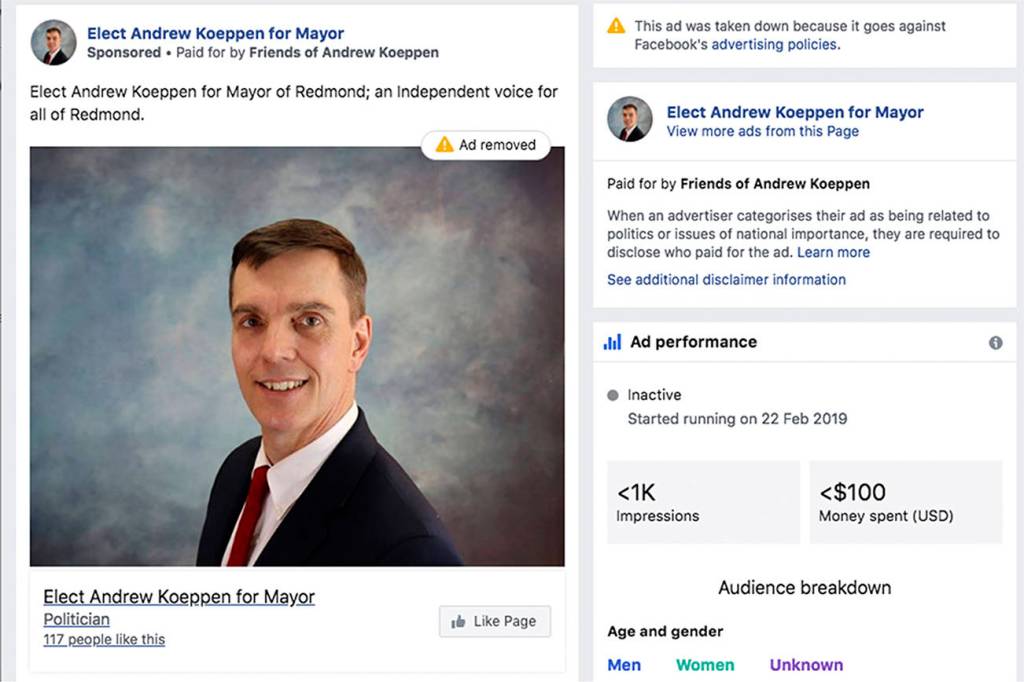Open the Politician category link
Viewport: 1024px width, 682px height.
point(76,619)
